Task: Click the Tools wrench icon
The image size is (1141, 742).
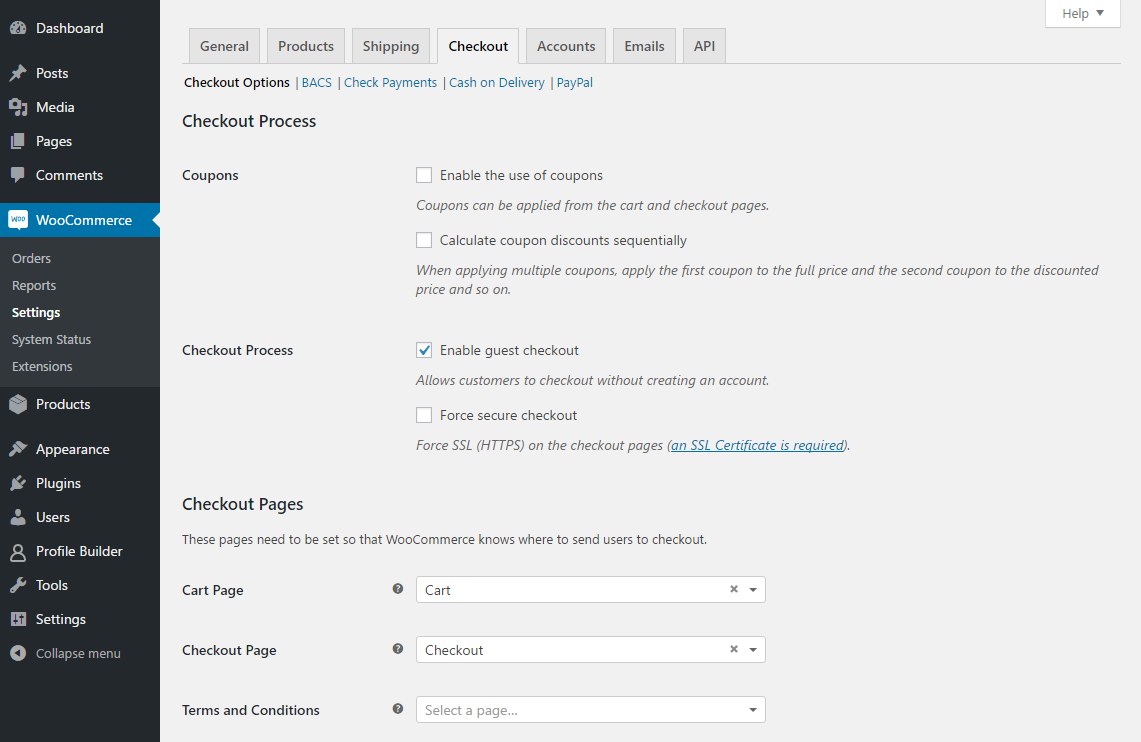Action: point(18,586)
